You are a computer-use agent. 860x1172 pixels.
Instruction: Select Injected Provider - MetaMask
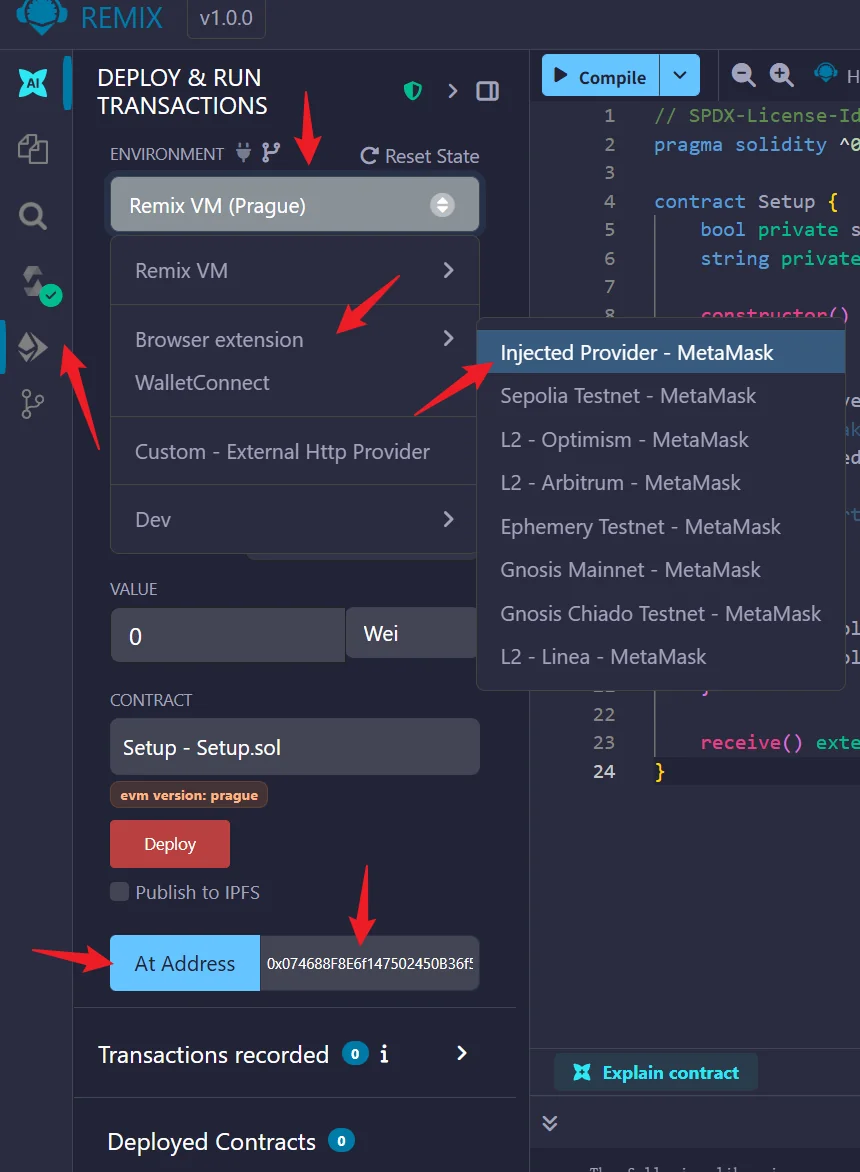637,353
